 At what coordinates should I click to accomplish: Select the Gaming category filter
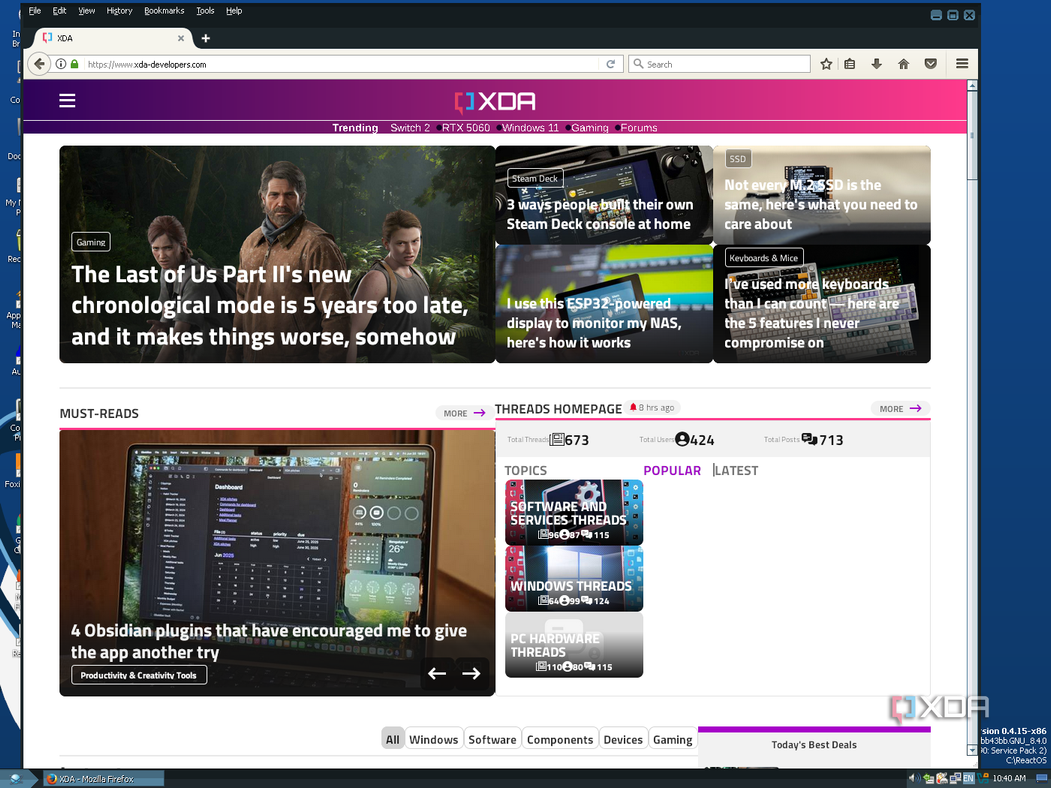pyautogui.click(x=672, y=739)
